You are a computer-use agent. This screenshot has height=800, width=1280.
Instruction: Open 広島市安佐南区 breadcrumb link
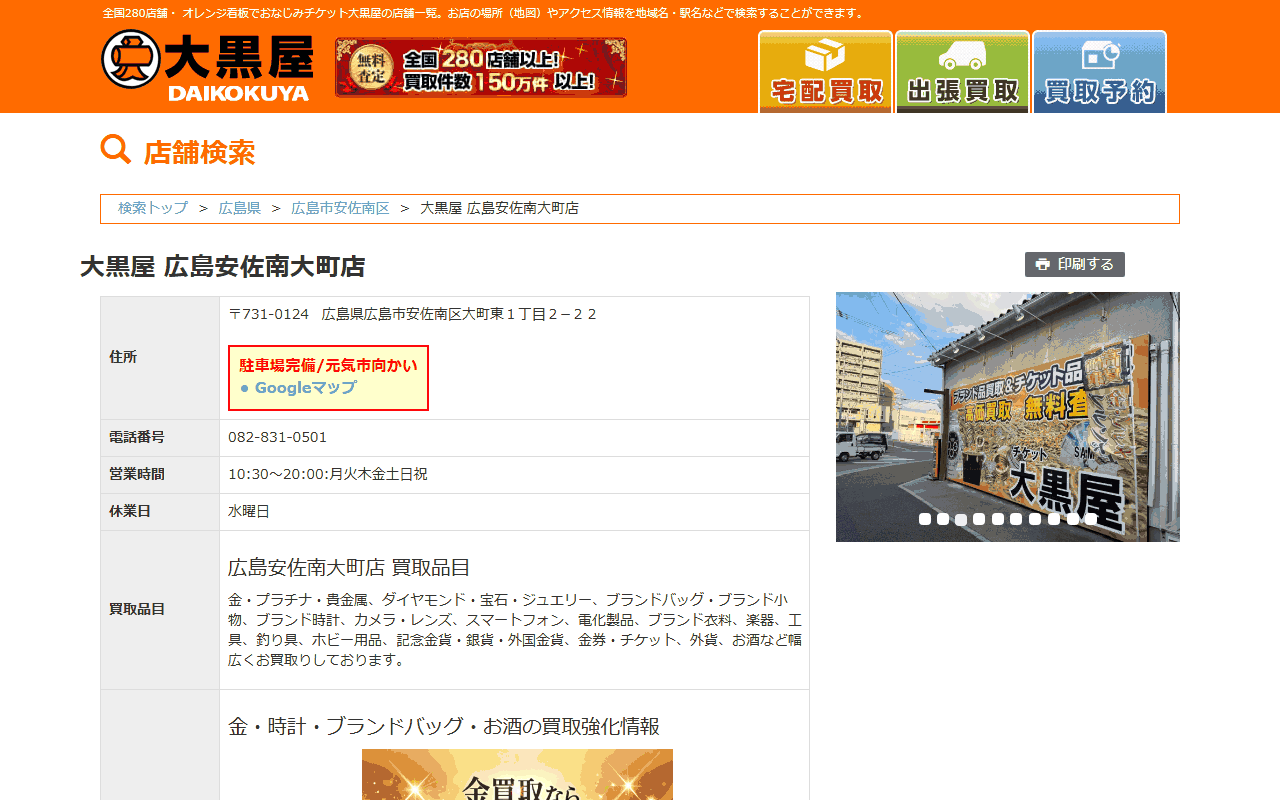pos(340,208)
